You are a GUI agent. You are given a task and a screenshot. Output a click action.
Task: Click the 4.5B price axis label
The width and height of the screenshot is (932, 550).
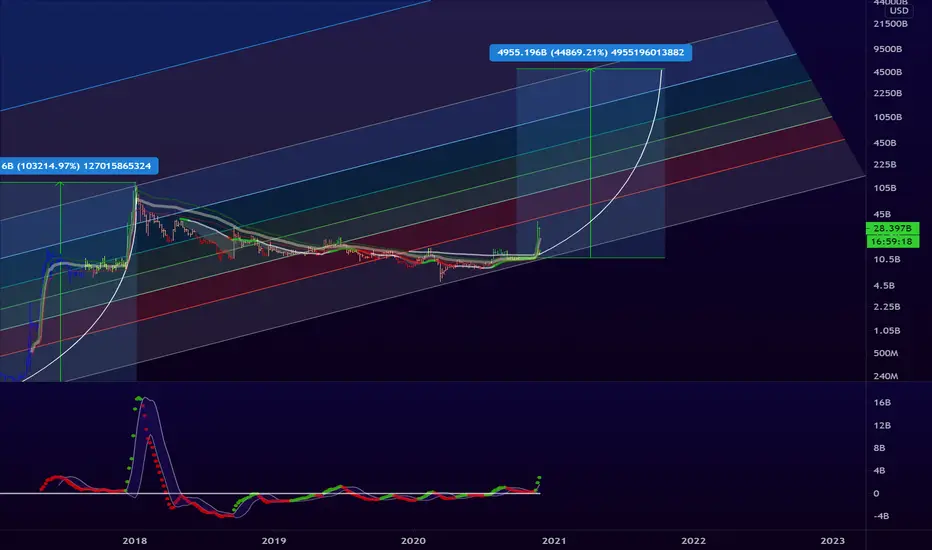(884, 285)
